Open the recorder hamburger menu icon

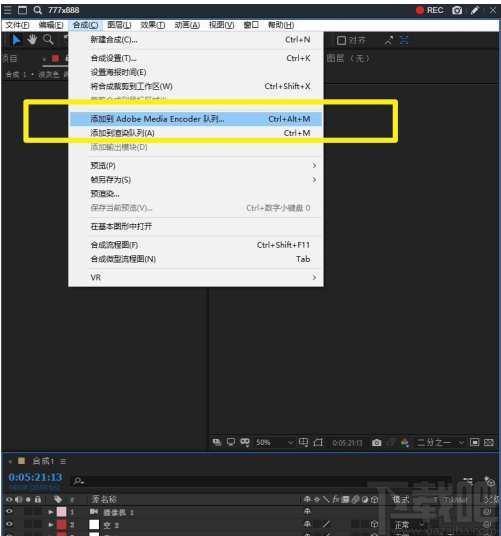(8, 10)
